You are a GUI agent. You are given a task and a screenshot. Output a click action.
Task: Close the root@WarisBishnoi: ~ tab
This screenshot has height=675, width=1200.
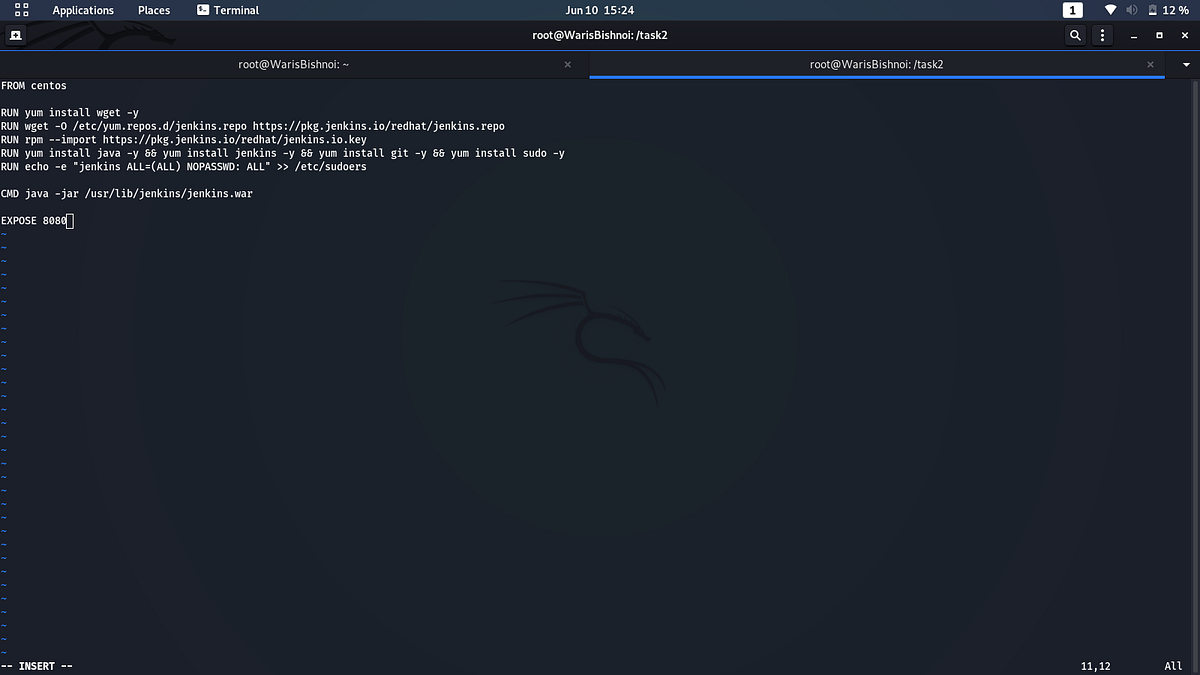coord(567,64)
